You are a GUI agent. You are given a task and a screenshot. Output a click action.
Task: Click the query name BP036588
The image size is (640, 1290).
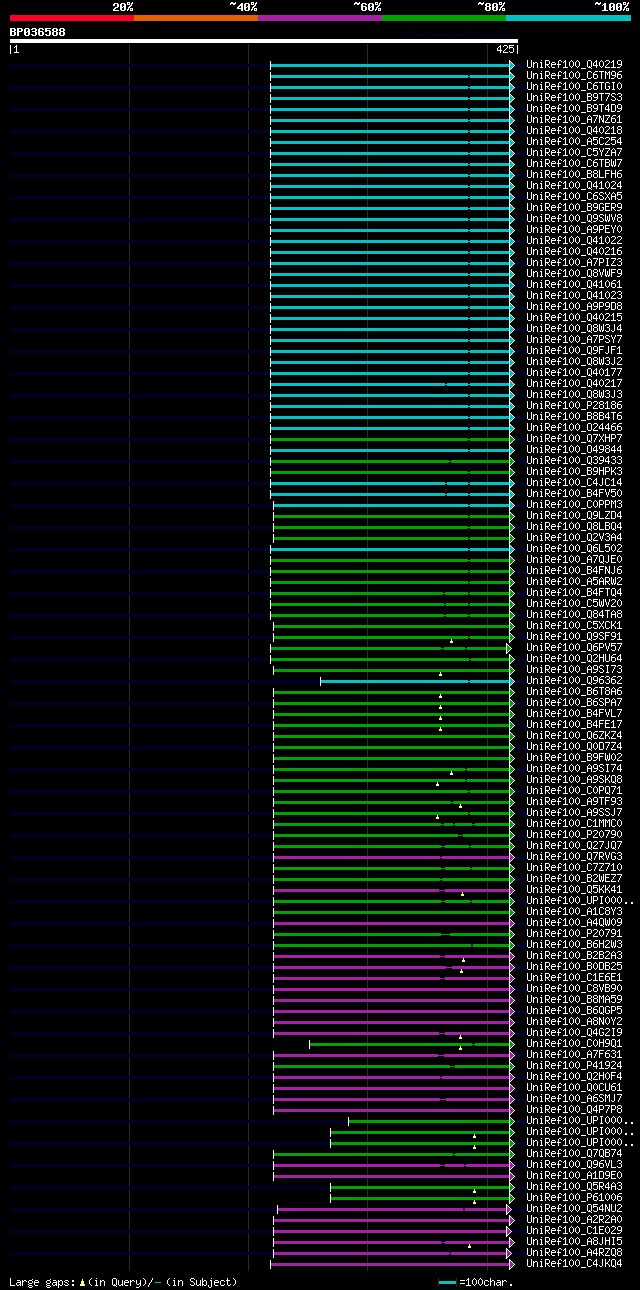point(38,32)
